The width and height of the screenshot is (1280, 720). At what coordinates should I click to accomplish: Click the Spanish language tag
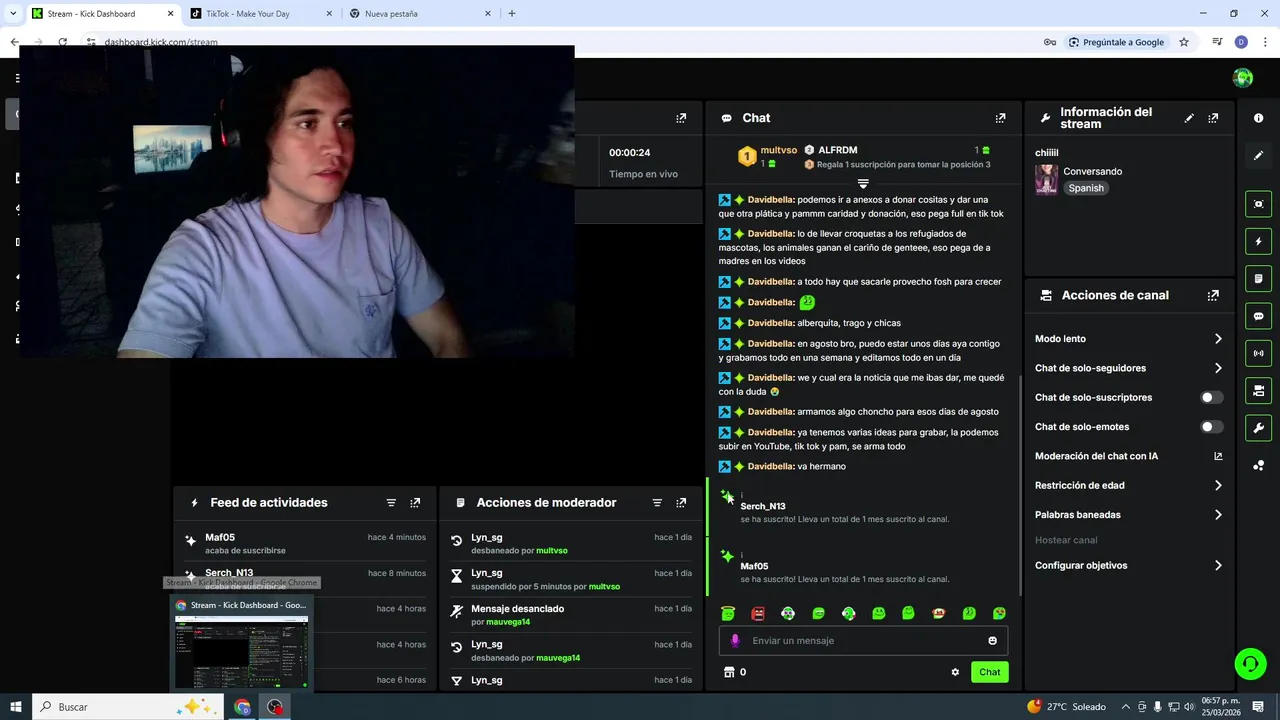[x=1086, y=188]
